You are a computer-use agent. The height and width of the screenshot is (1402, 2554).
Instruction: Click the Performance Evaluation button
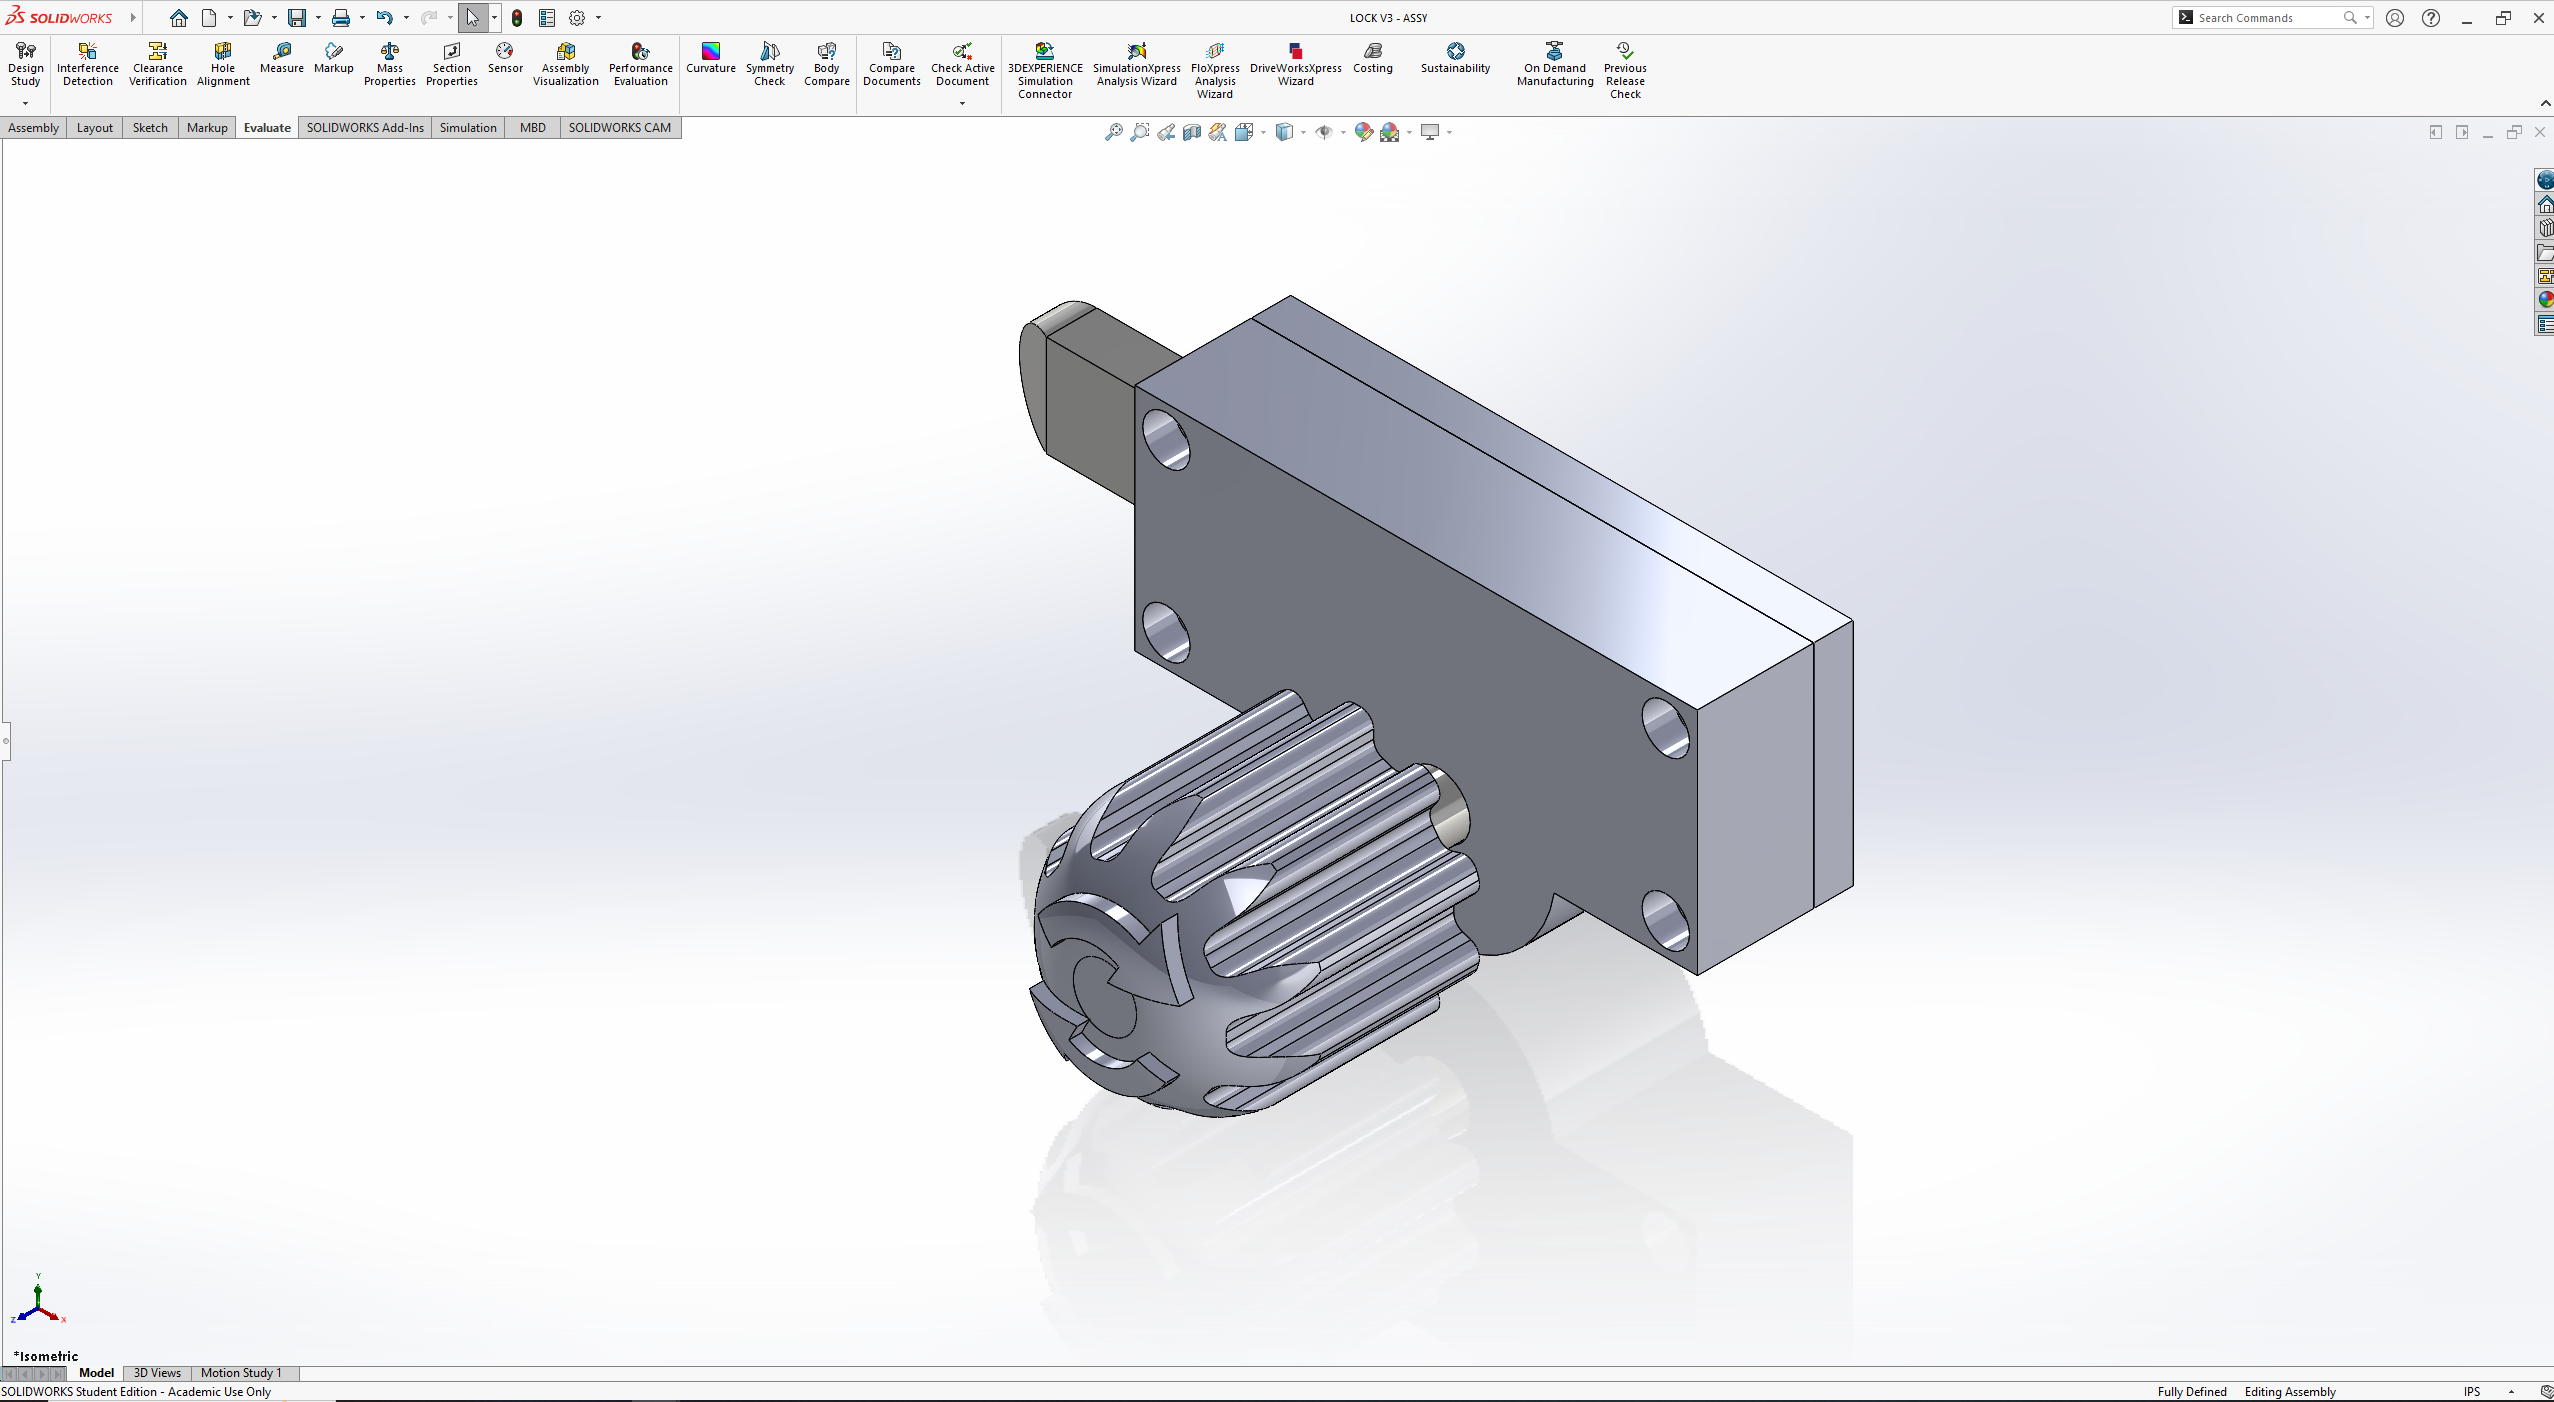point(640,64)
